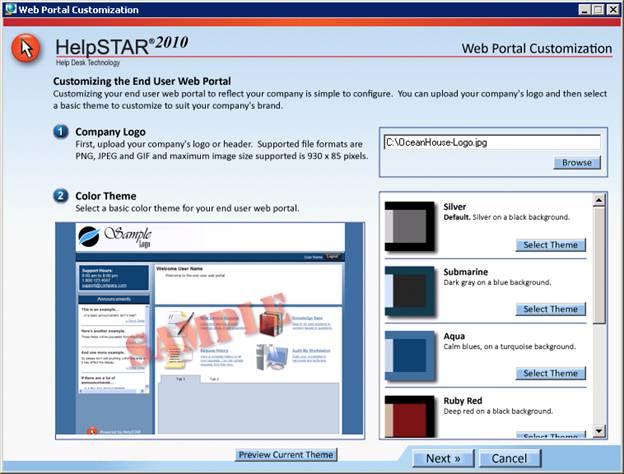Click the Cancel button
Image resolution: width=624 pixels, height=474 pixels.
pyautogui.click(x=510, y=458)
